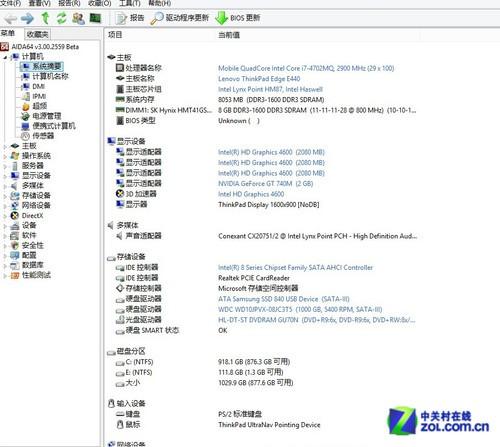Collapse the 计算机 tree node
This screenshot has width=500, height=447.
click(x=5, y=57)
